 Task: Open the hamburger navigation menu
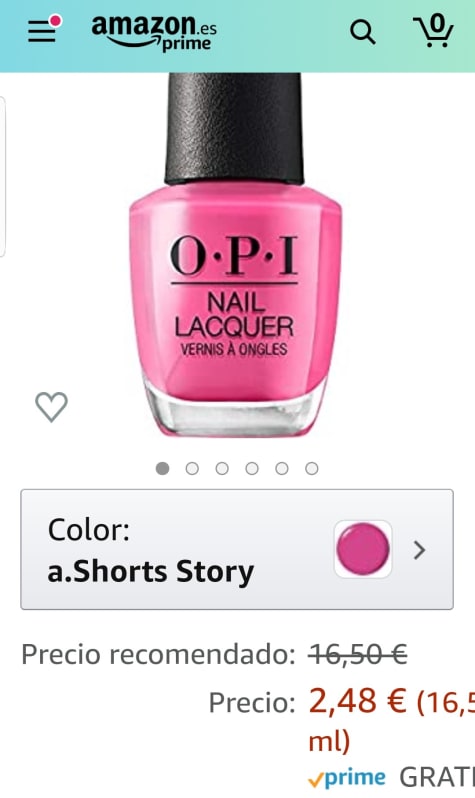tap(42, 32)
